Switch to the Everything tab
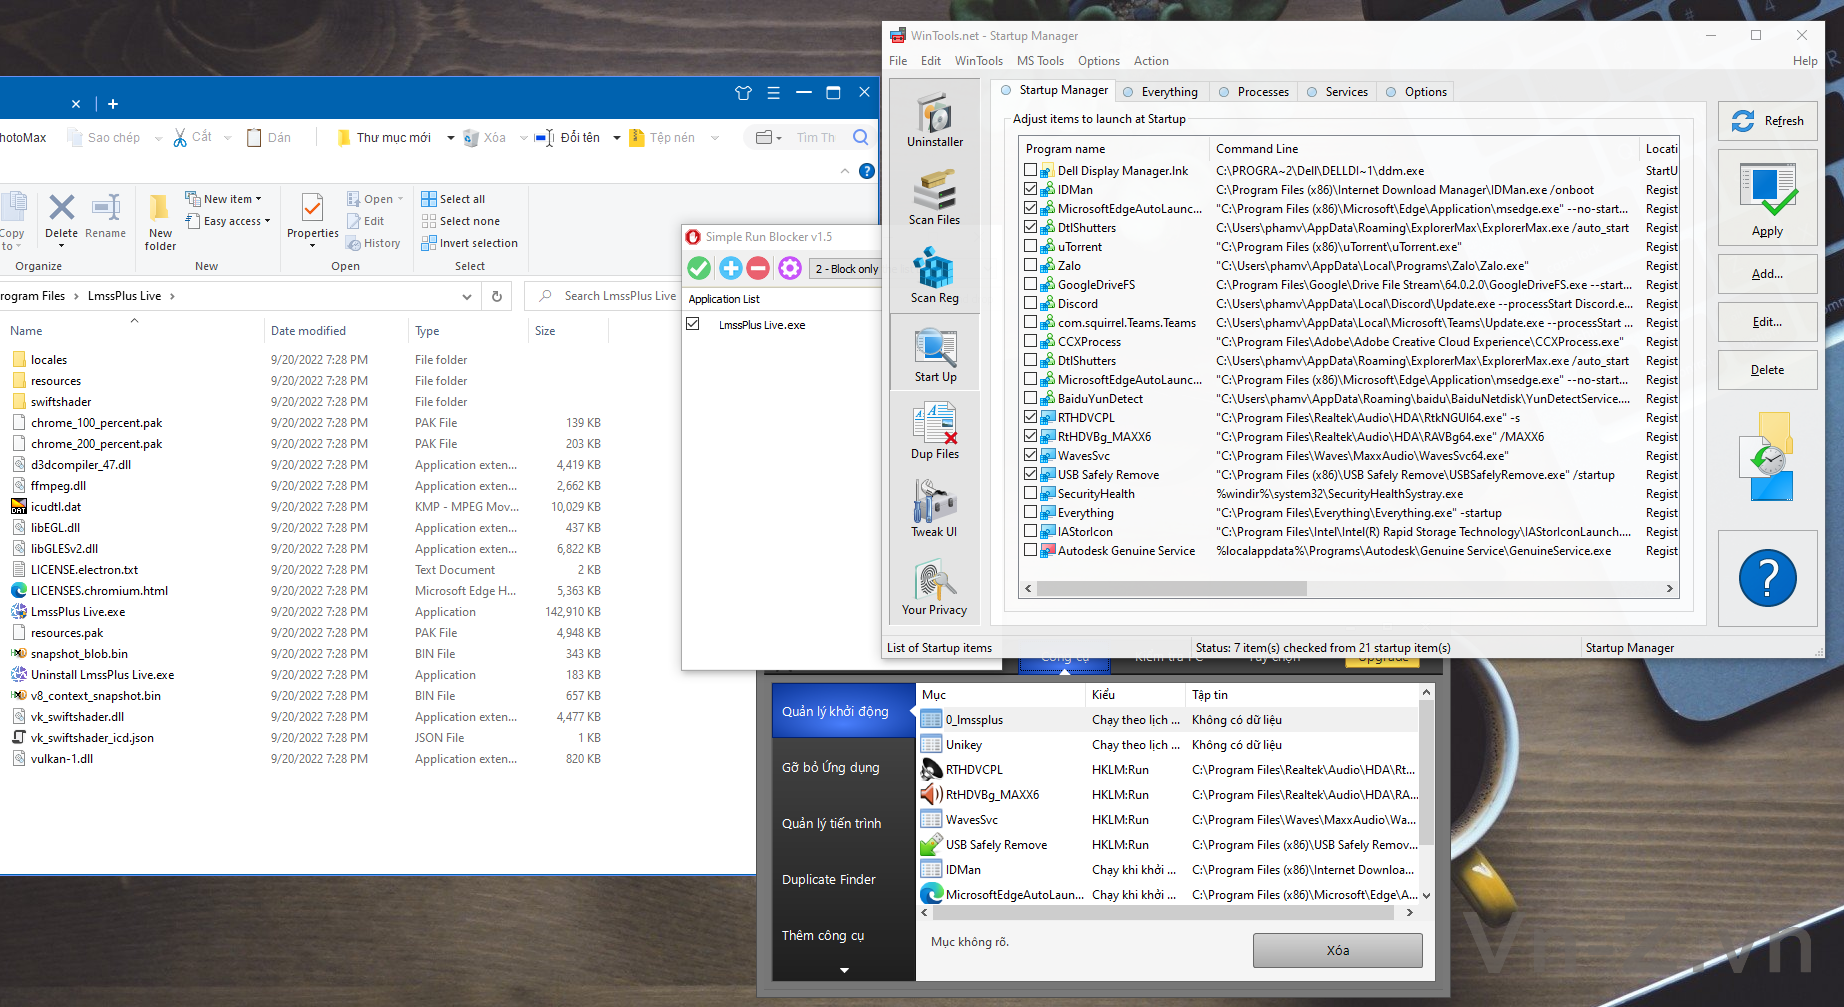Image resolution: width=1844 pixels, height=1007 pixels. coord(1160,92)
